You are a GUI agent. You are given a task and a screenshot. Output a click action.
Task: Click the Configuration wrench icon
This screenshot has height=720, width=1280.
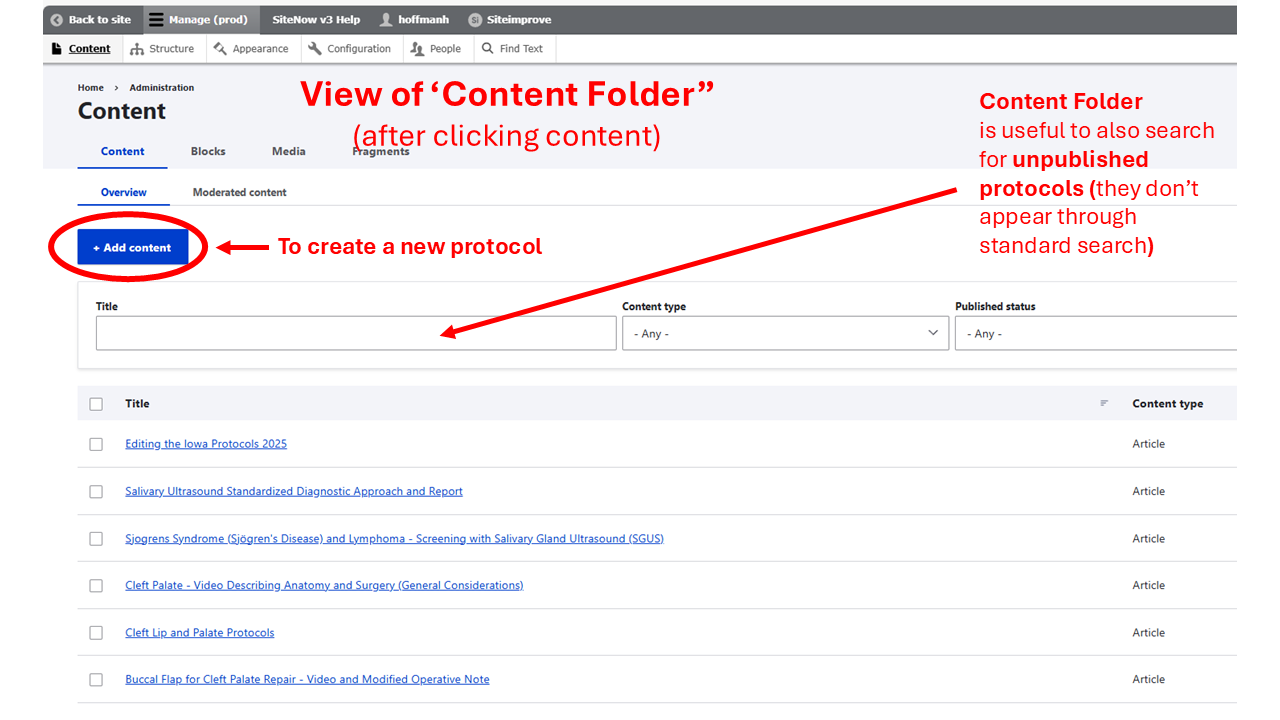coord(315,48)
